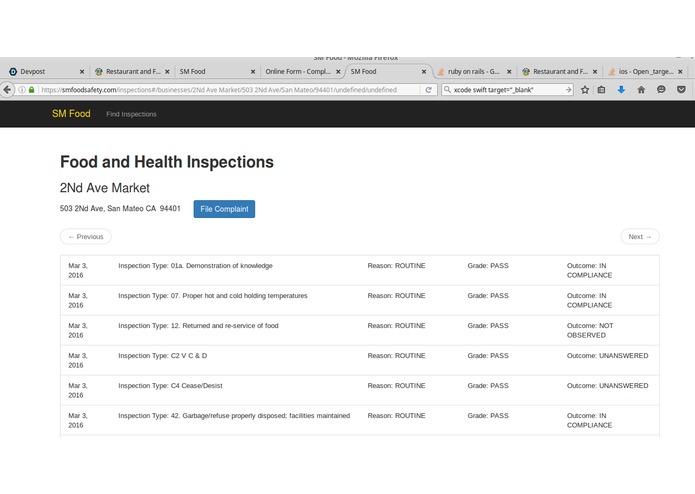
Task: Click Reason: ROUTINE in Garbage/refuse row
Action: [396, 416]
